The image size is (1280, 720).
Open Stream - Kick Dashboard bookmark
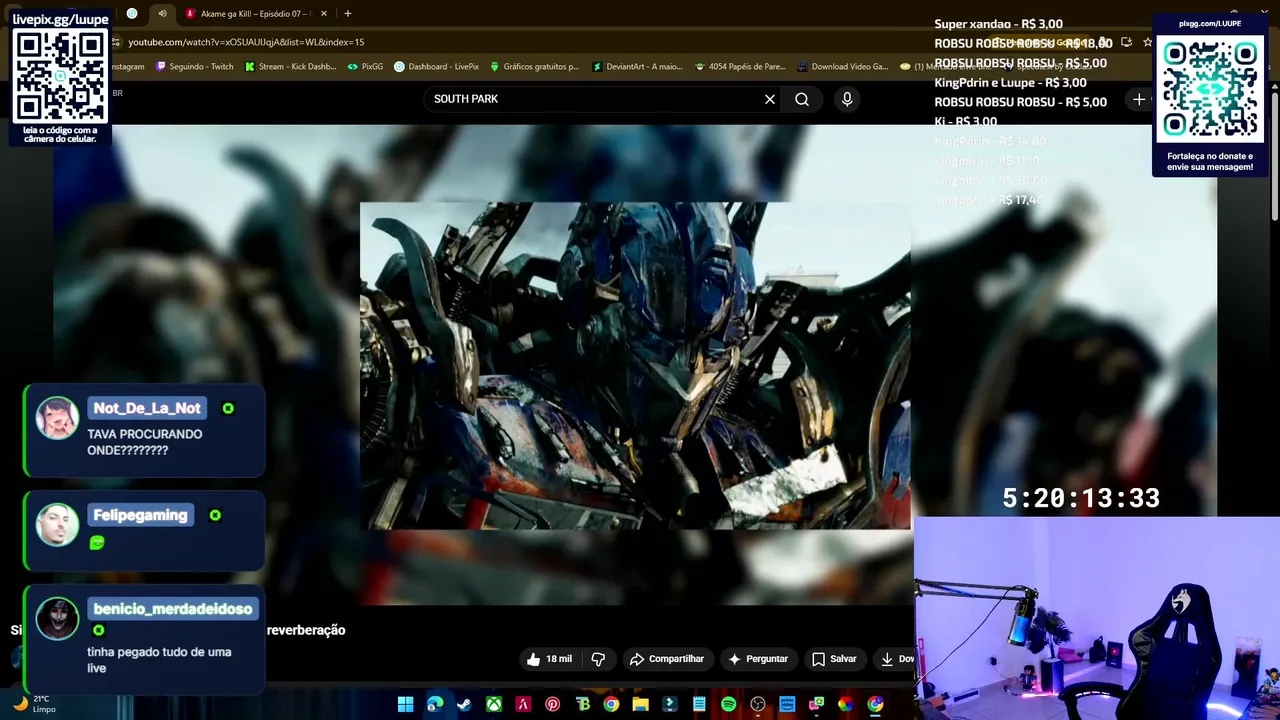tap(290, 67)
